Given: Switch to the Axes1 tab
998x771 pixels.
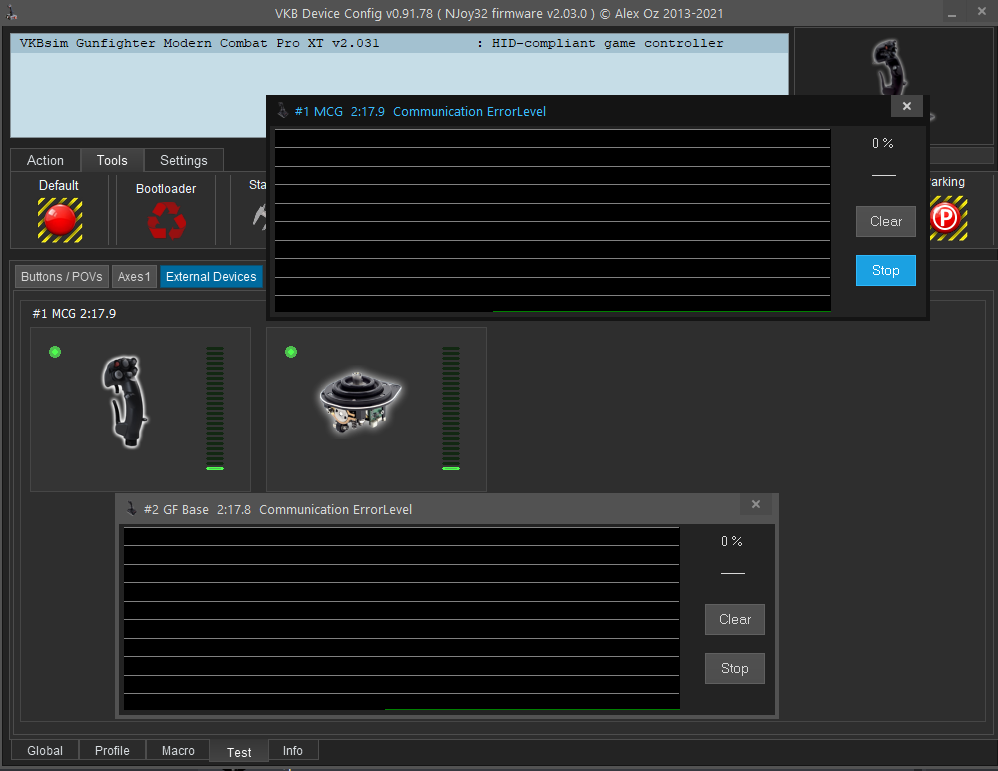Looking at the screenshot, I should coord(134,277).
